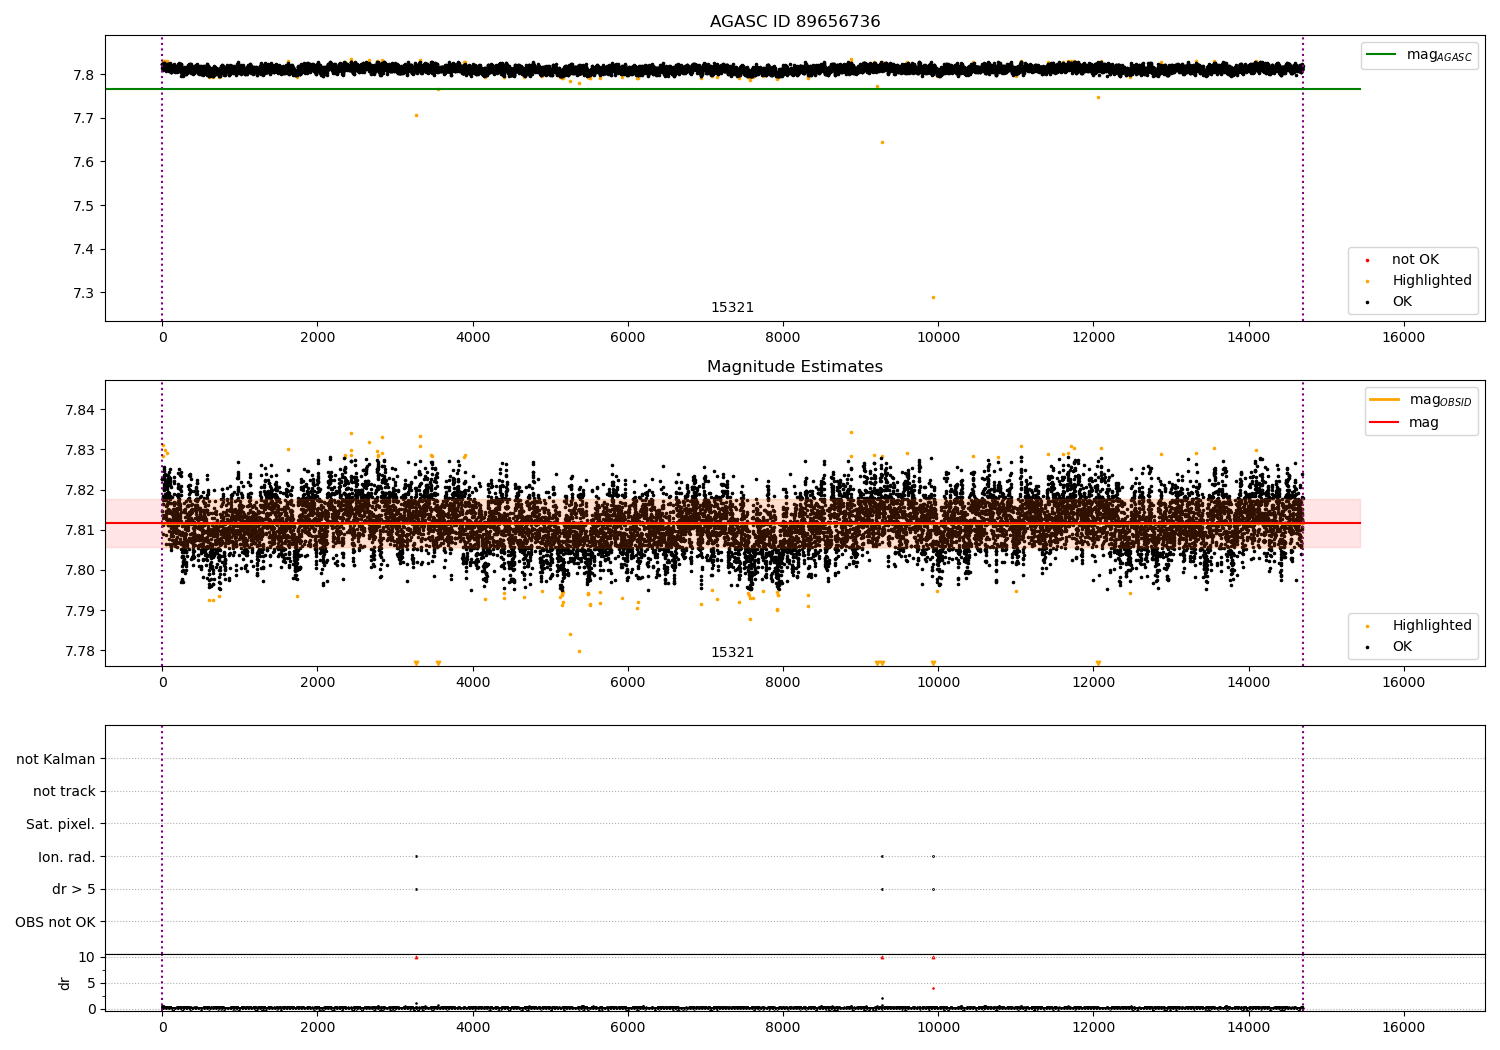Click 'OK' legend entry in Magnitude Estimates plot
The height and width of the screenshot is (1050, 1500).
(1402, 647)
